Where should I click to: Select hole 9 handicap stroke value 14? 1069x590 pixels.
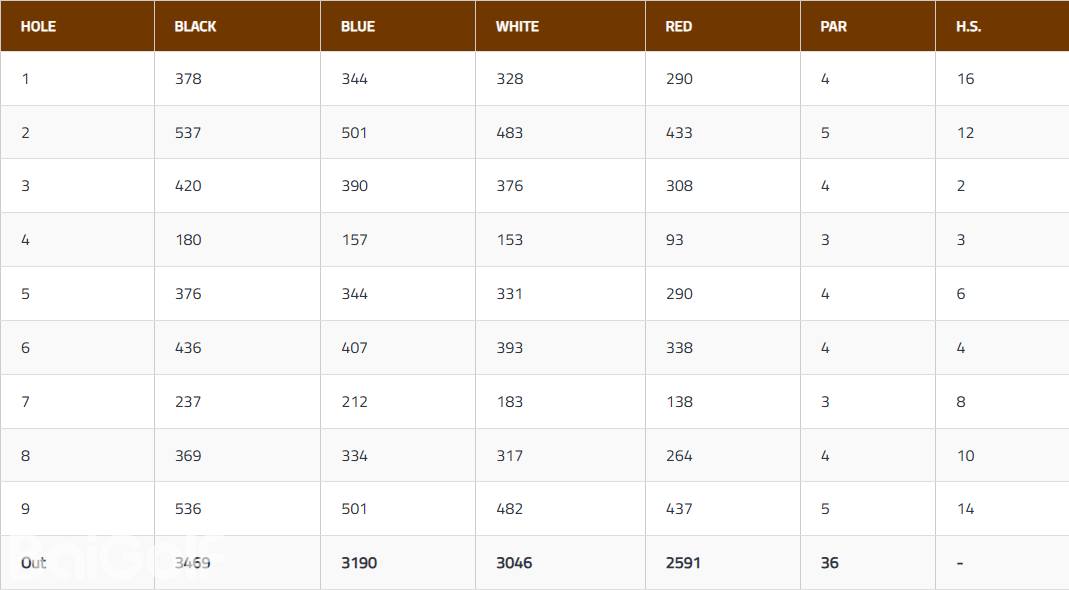click(x=965, y=509)
